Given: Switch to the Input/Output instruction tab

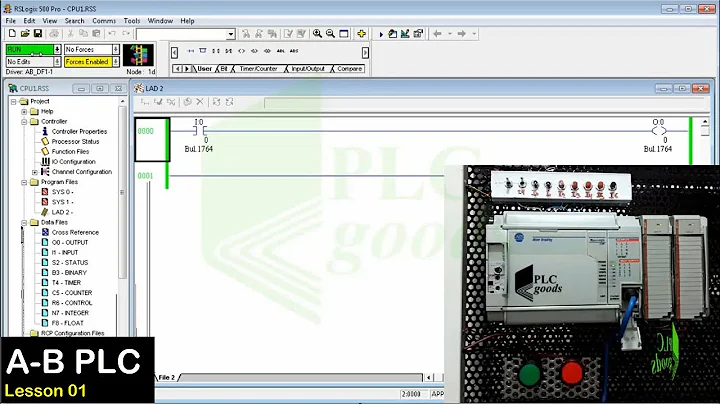Looking at the screenshot, I should tap(308, 69).
